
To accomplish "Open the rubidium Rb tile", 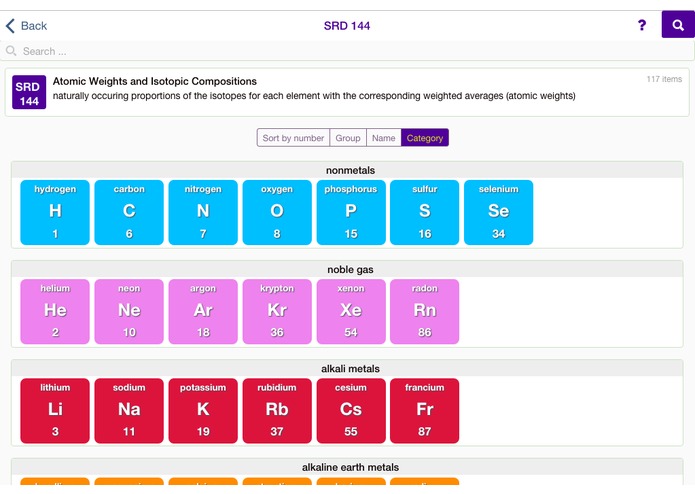I will [277, 411].
